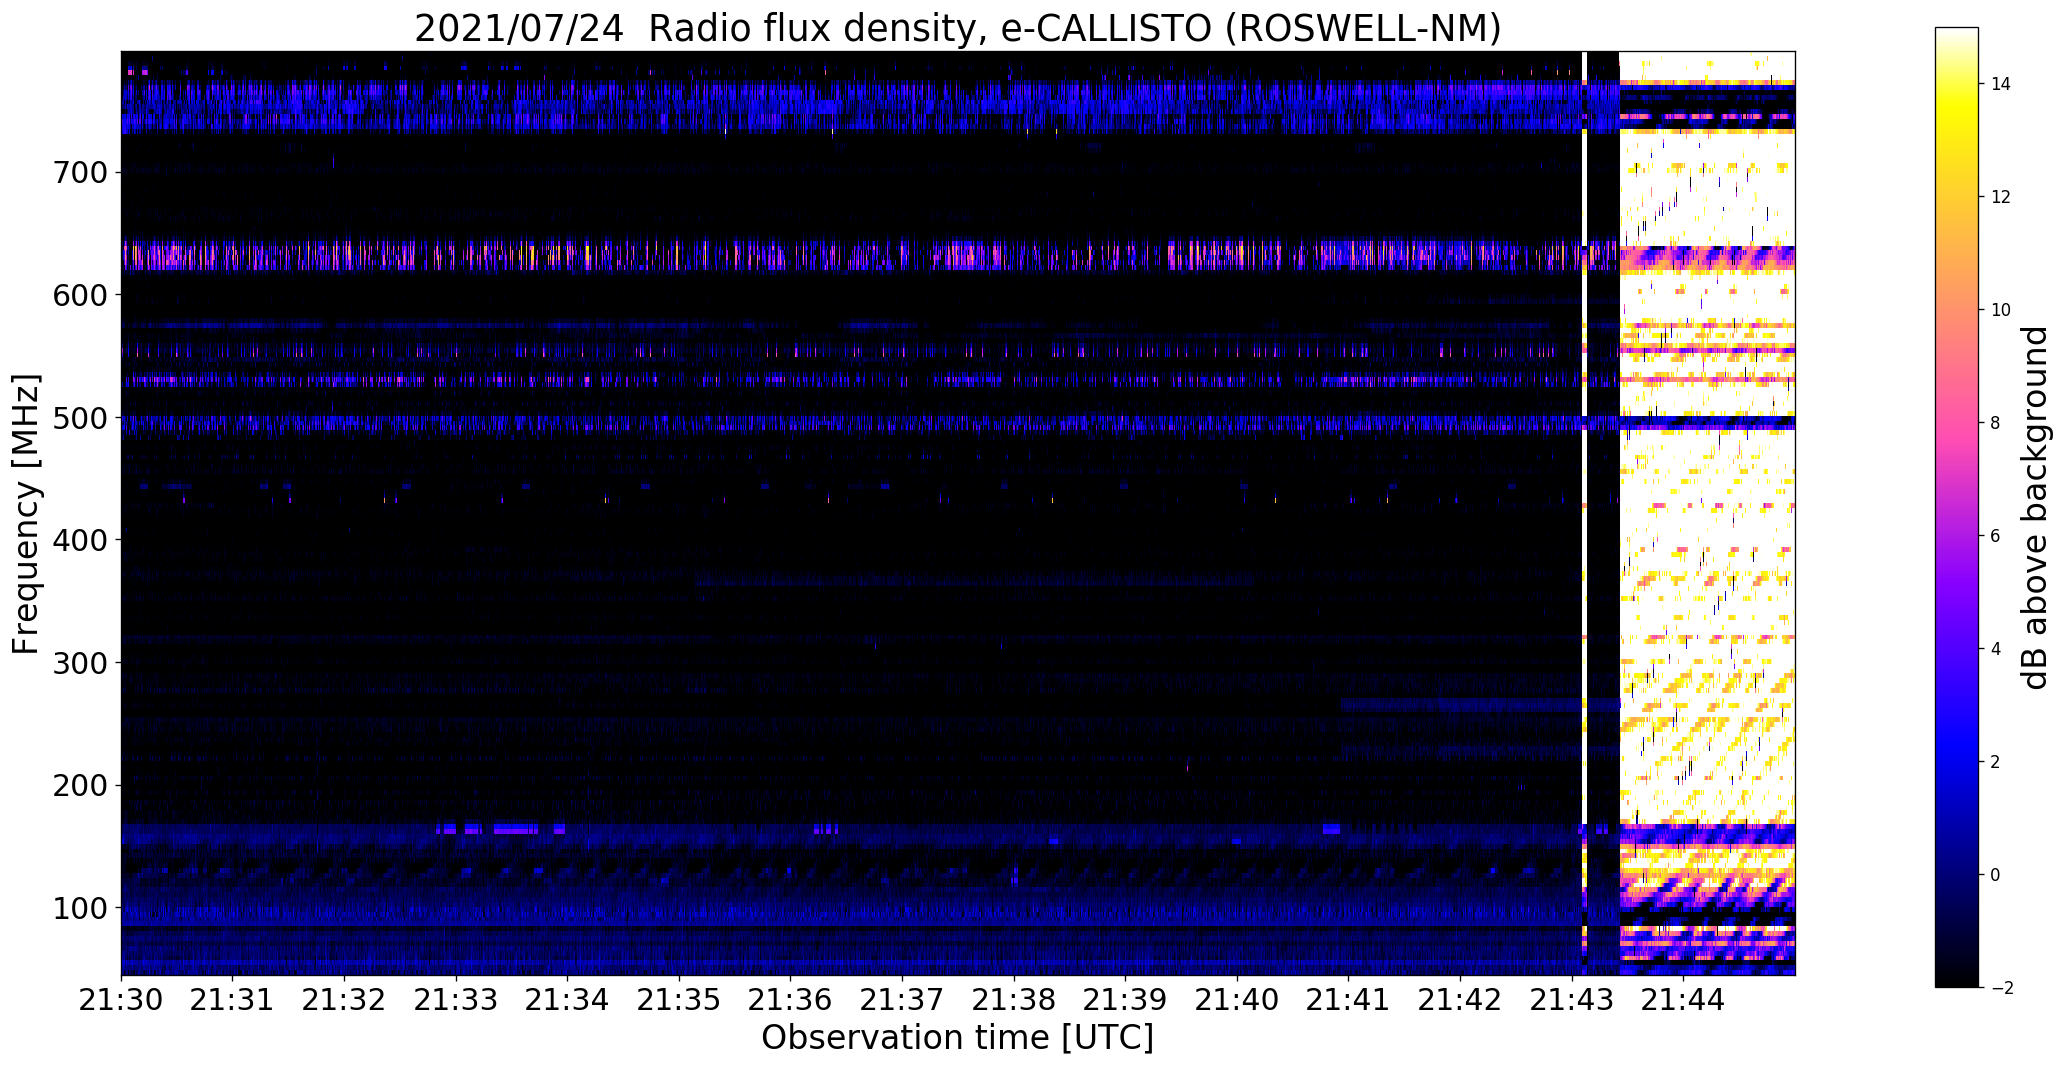
Task: Click the frequency tick label 500
Action: click(x=78, y=418)
